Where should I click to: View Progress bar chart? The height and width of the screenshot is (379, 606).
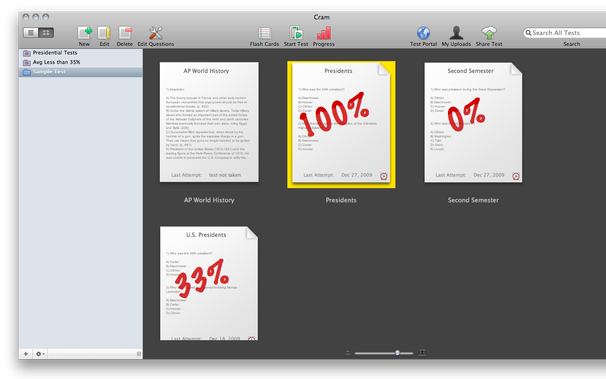(x=324, y=33)
